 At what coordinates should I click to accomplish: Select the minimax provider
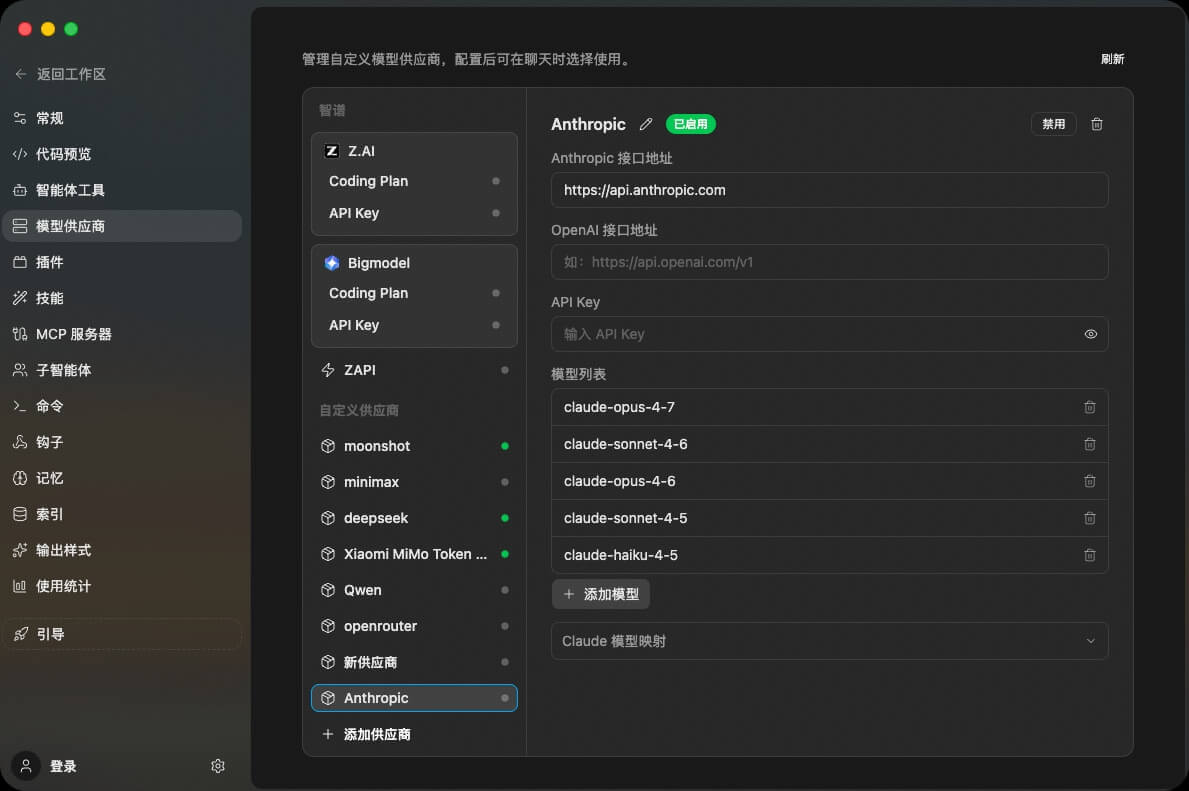[414, 482]
